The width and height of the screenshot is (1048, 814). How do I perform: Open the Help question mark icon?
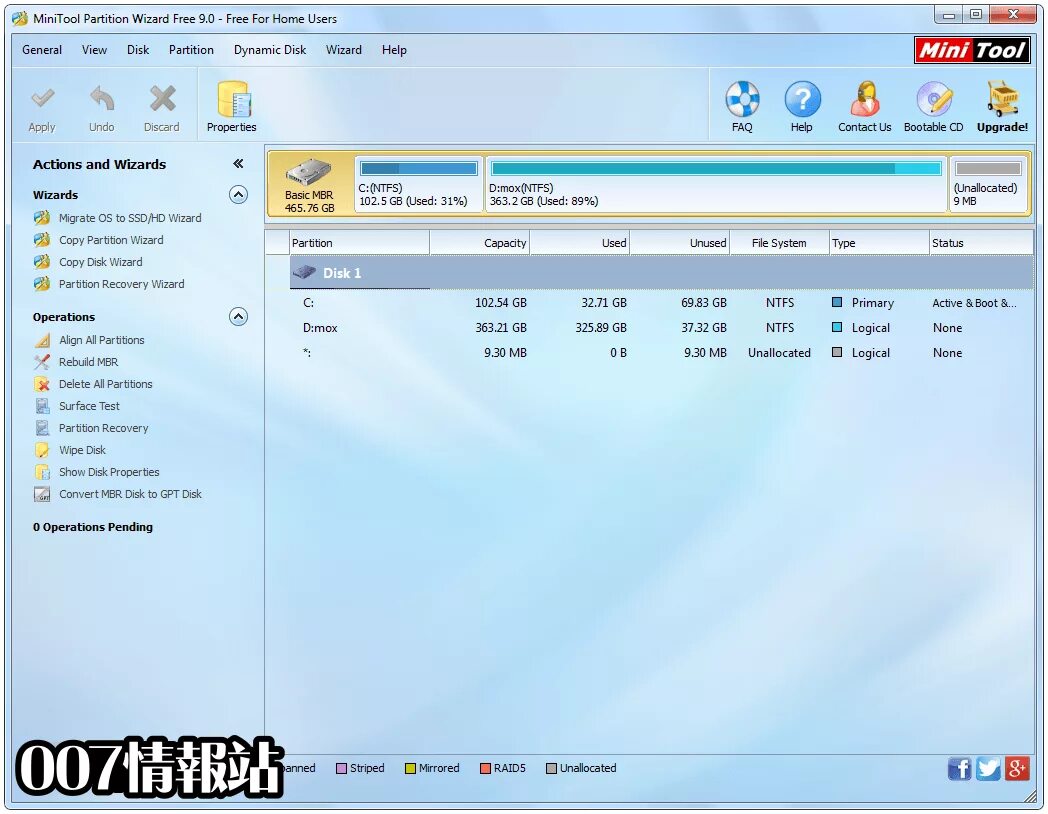coord(802,99)
